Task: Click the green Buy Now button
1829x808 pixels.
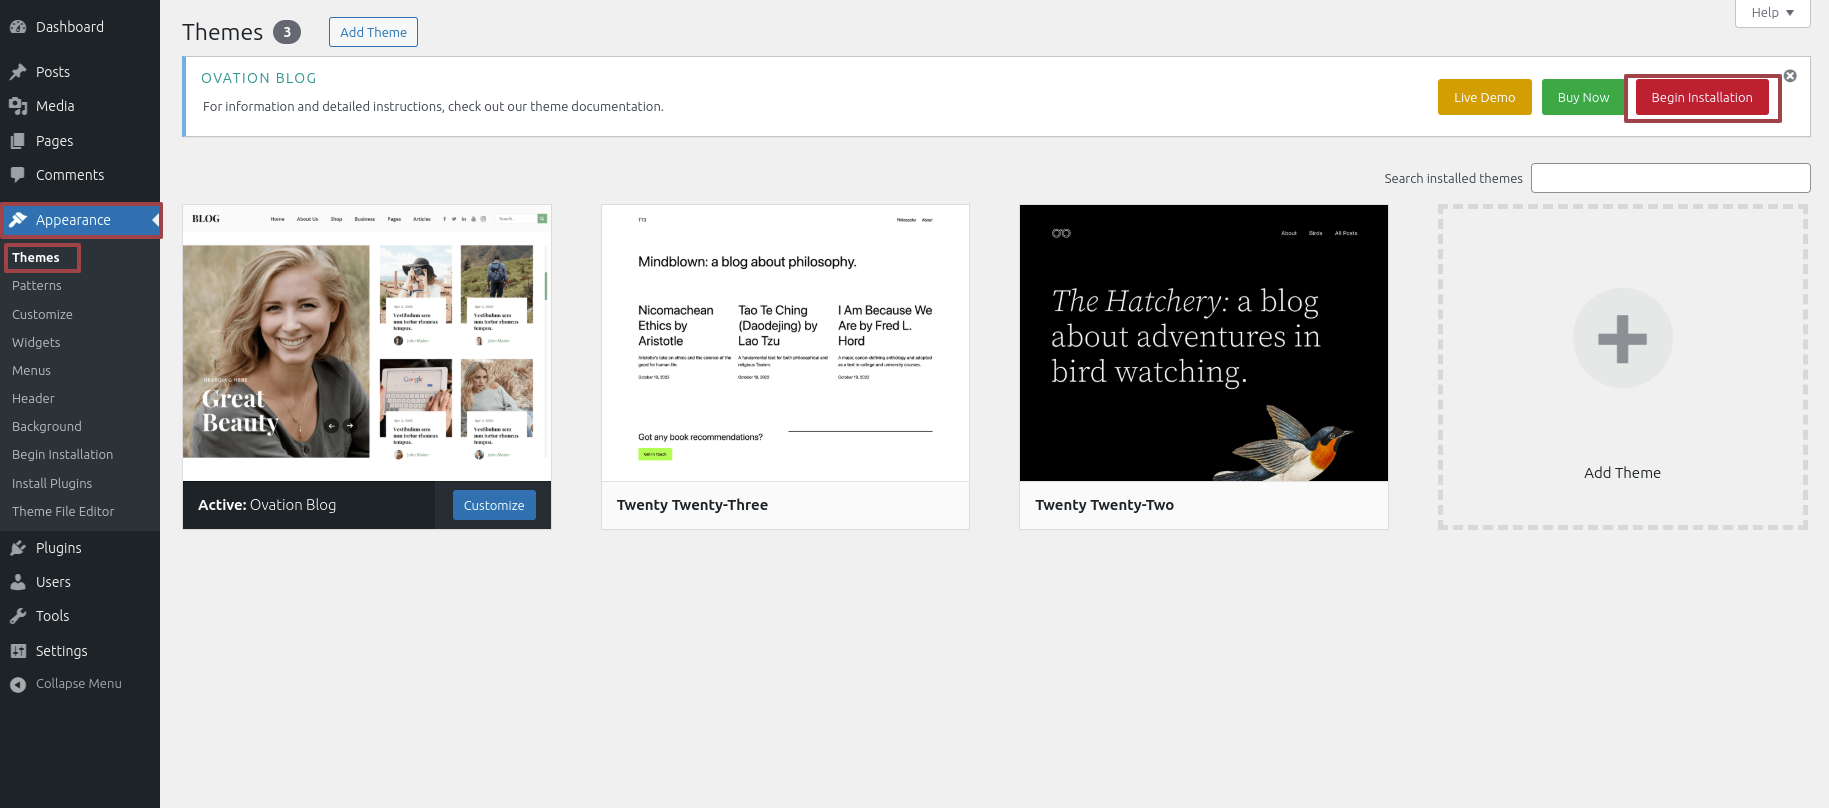Action: (x=1583, y=97)
